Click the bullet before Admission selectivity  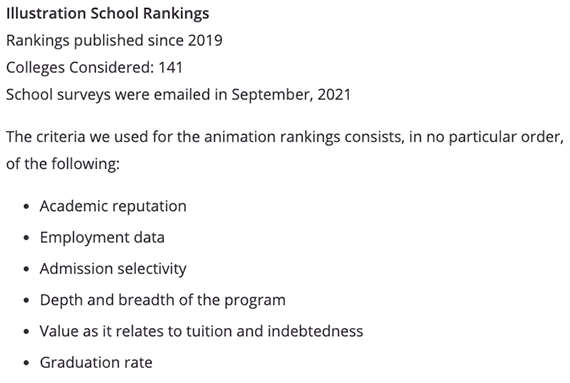point(26,269)
